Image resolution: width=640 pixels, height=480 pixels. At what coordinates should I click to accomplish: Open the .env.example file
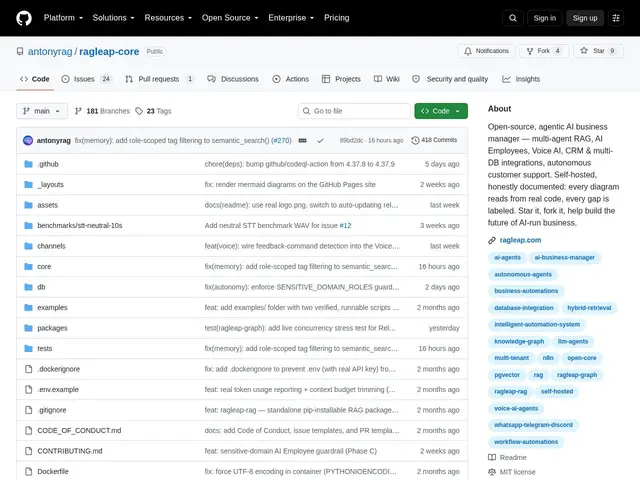click(58, 389)
